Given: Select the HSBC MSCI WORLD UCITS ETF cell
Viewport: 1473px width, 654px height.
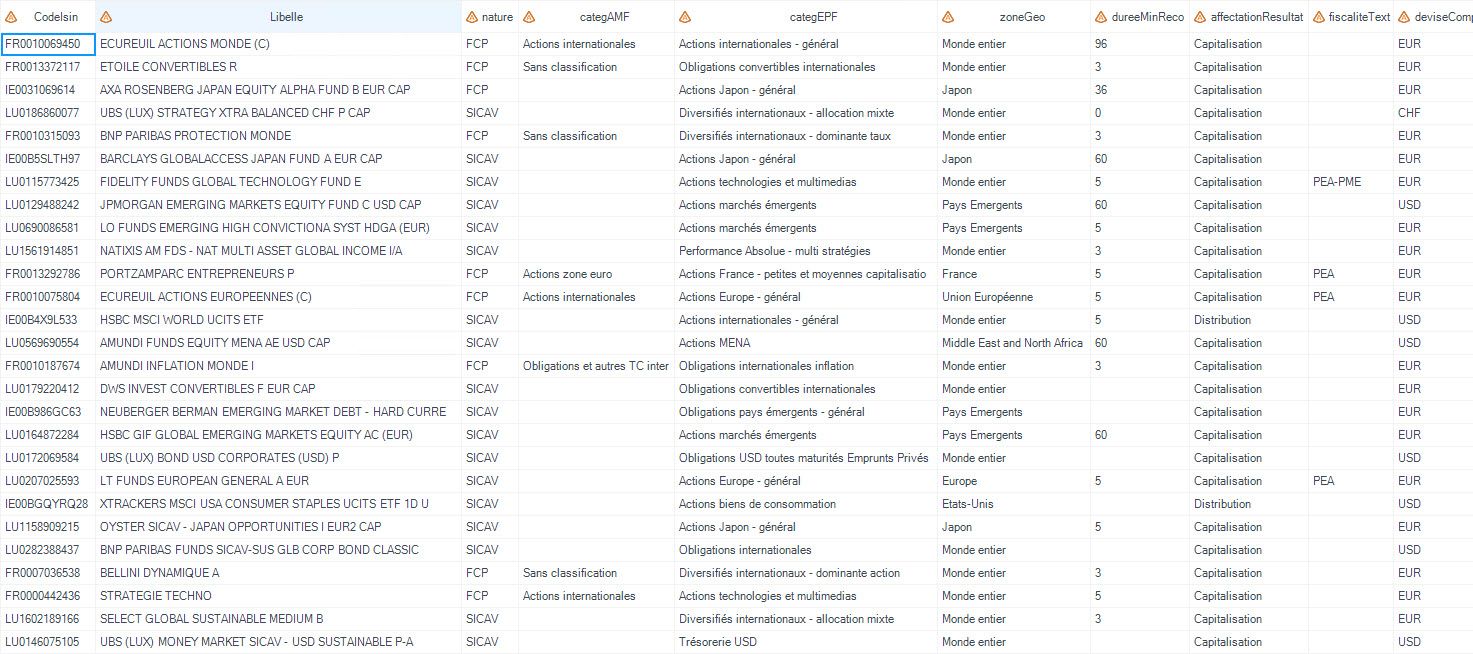Looking at the screenshot, I should 279,320.
